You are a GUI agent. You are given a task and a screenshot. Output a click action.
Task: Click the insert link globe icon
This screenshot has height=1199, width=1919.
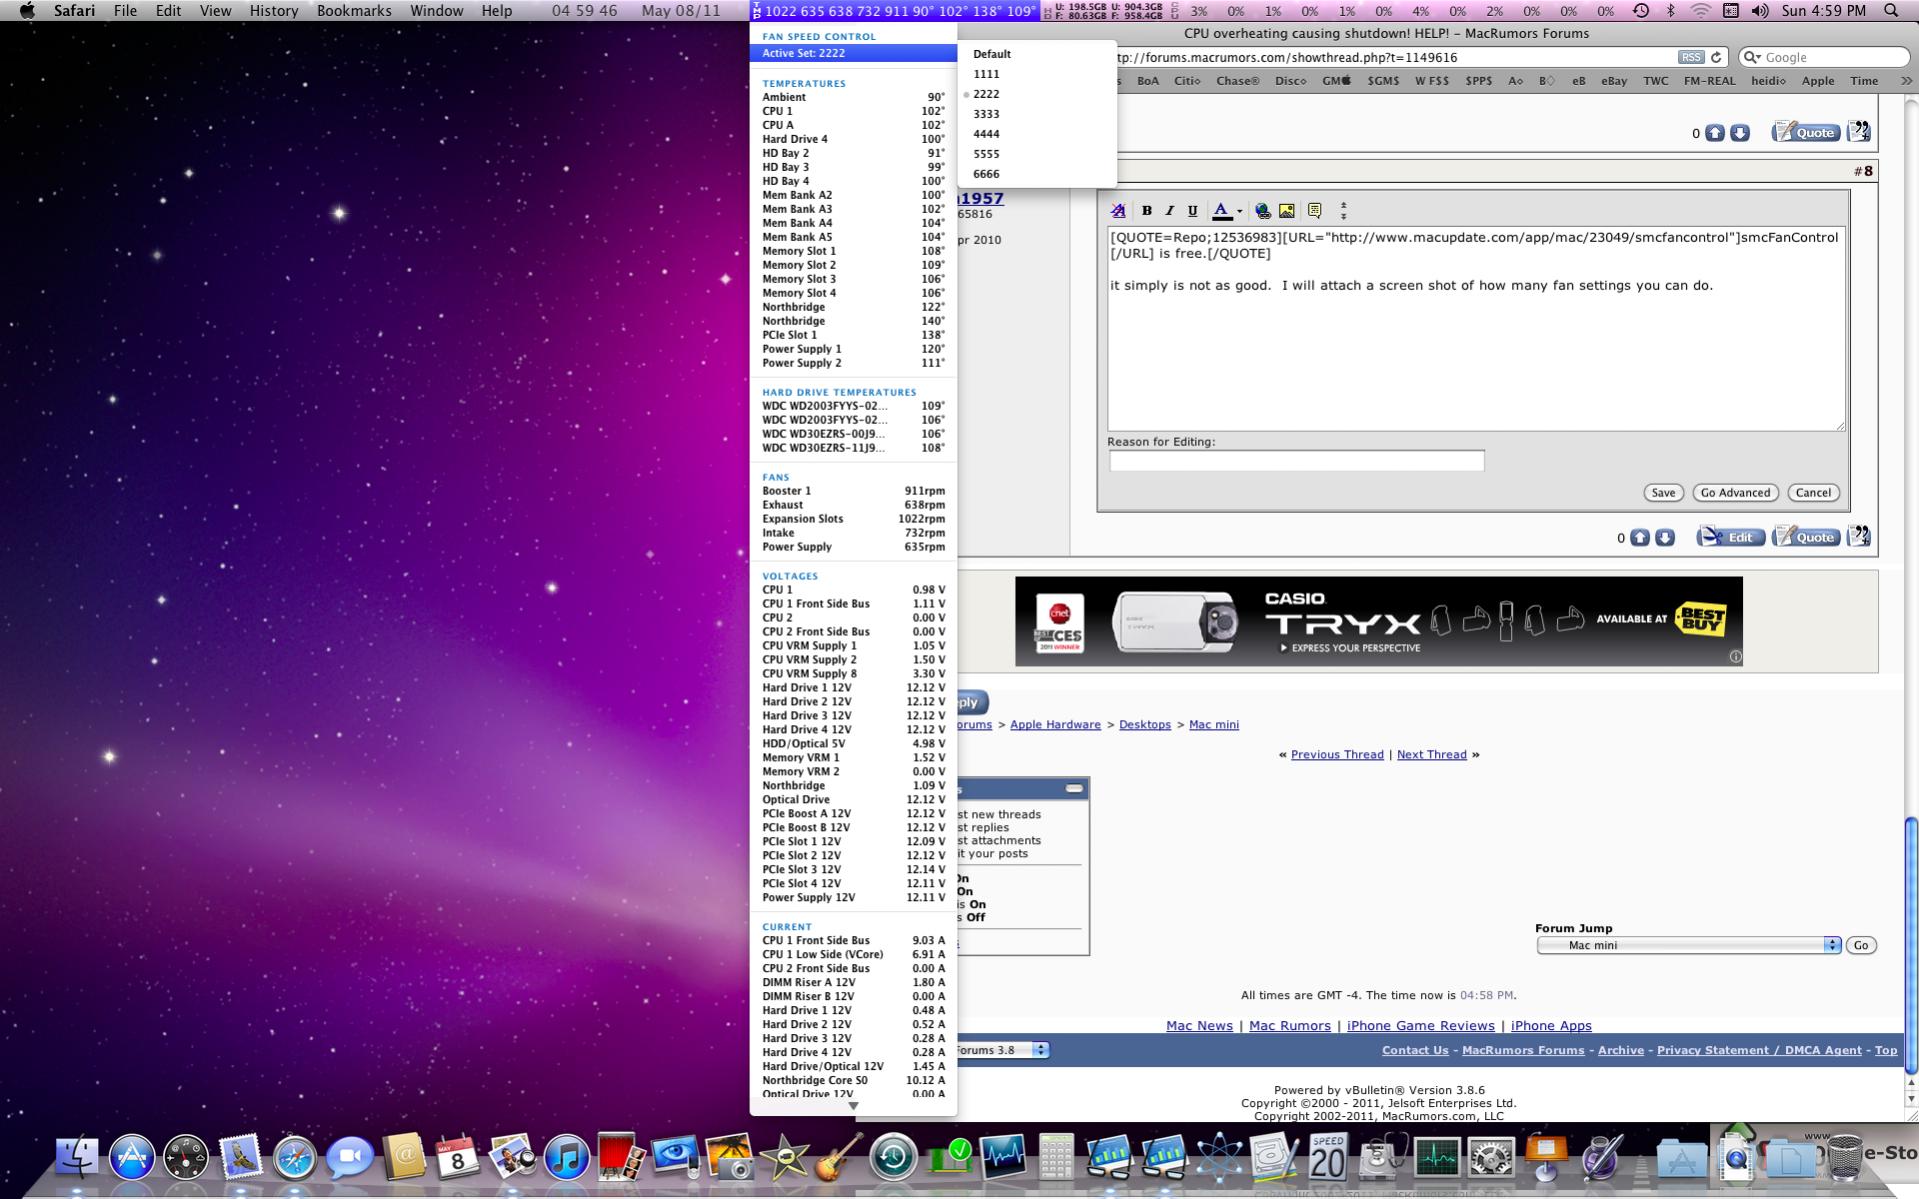[x=1263, y=211]
